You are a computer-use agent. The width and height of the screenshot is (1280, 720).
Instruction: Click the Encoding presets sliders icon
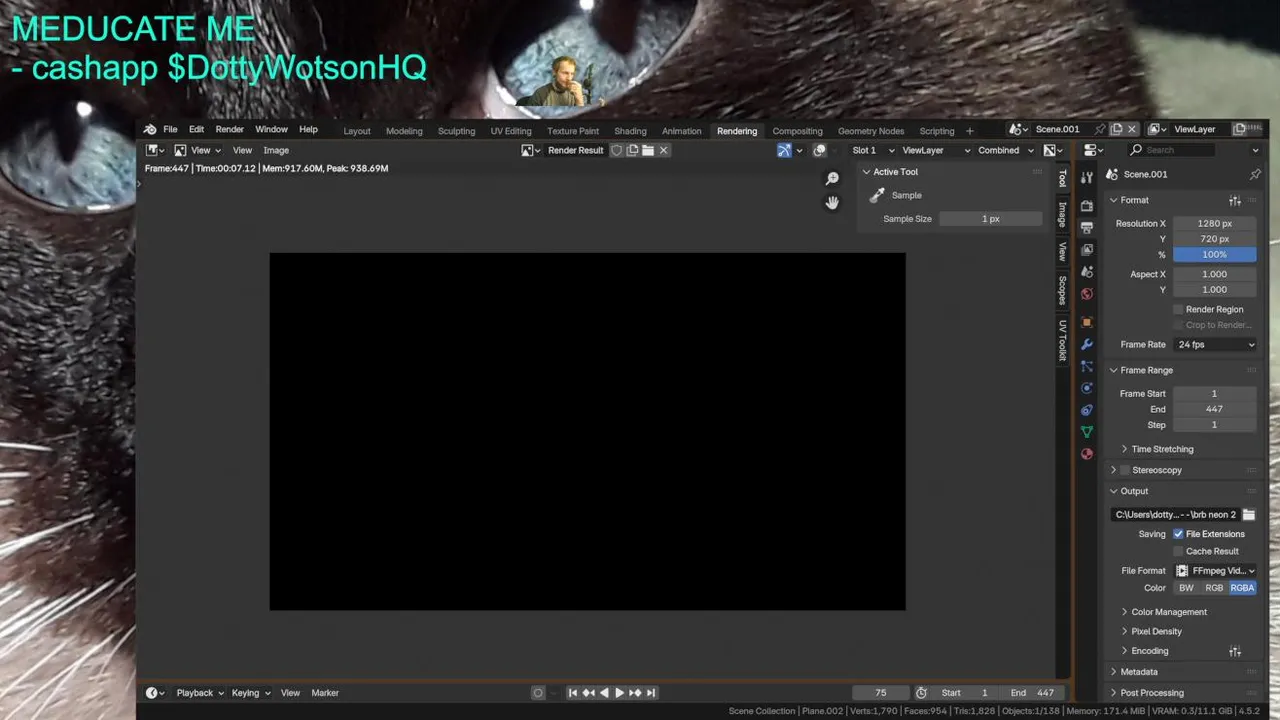(1235, 651)
